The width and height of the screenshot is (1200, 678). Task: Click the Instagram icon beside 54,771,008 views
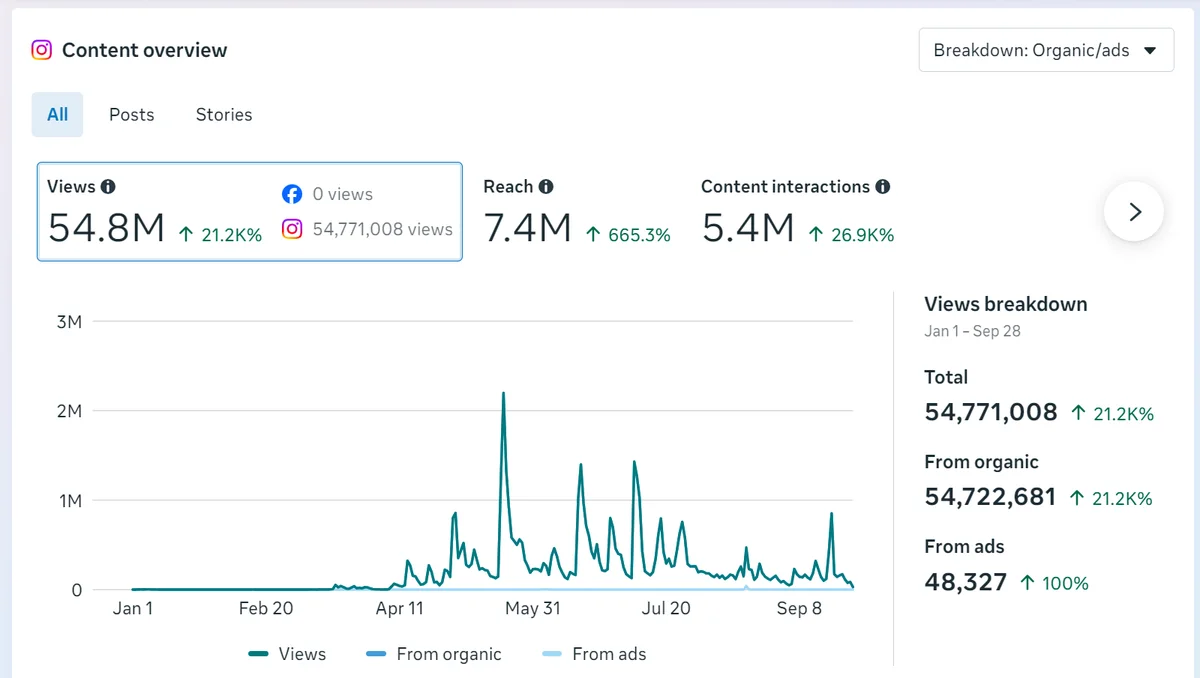coord(292,229)
